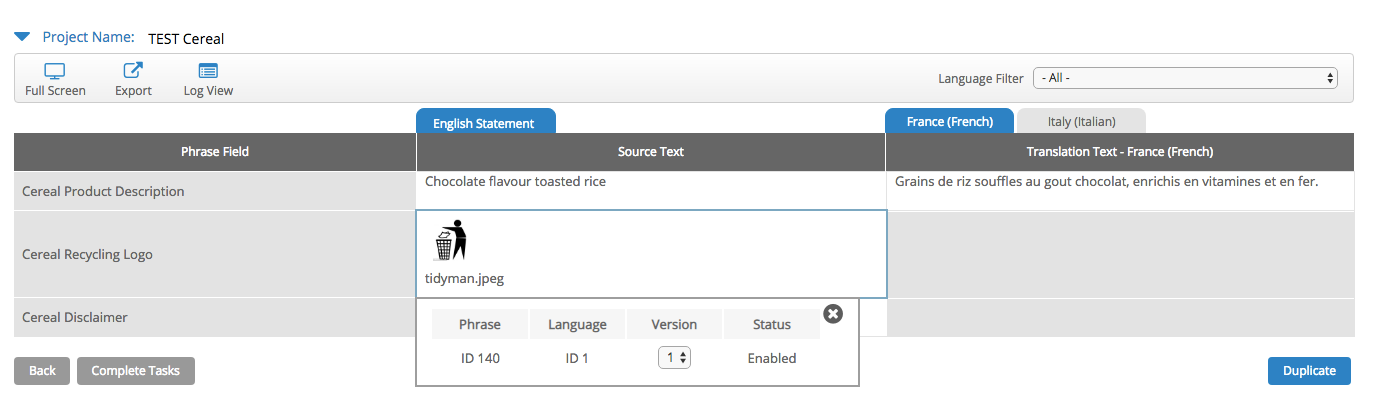1380x405 pixels.
Task: Click the Back button
Action: pyautogui.click(x=42, y=370)
